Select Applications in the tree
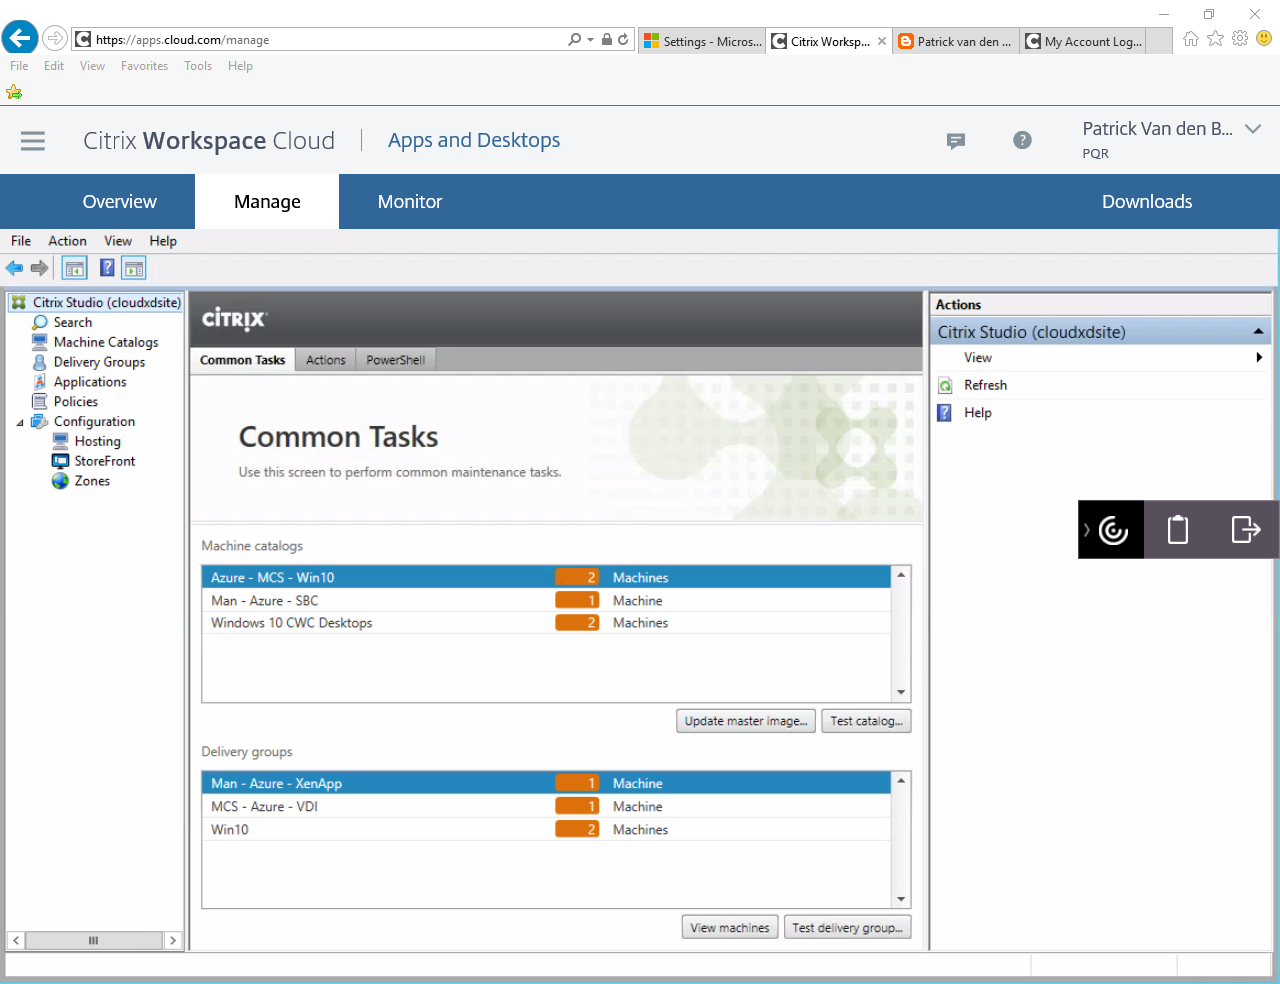 (x=90, y=382)
